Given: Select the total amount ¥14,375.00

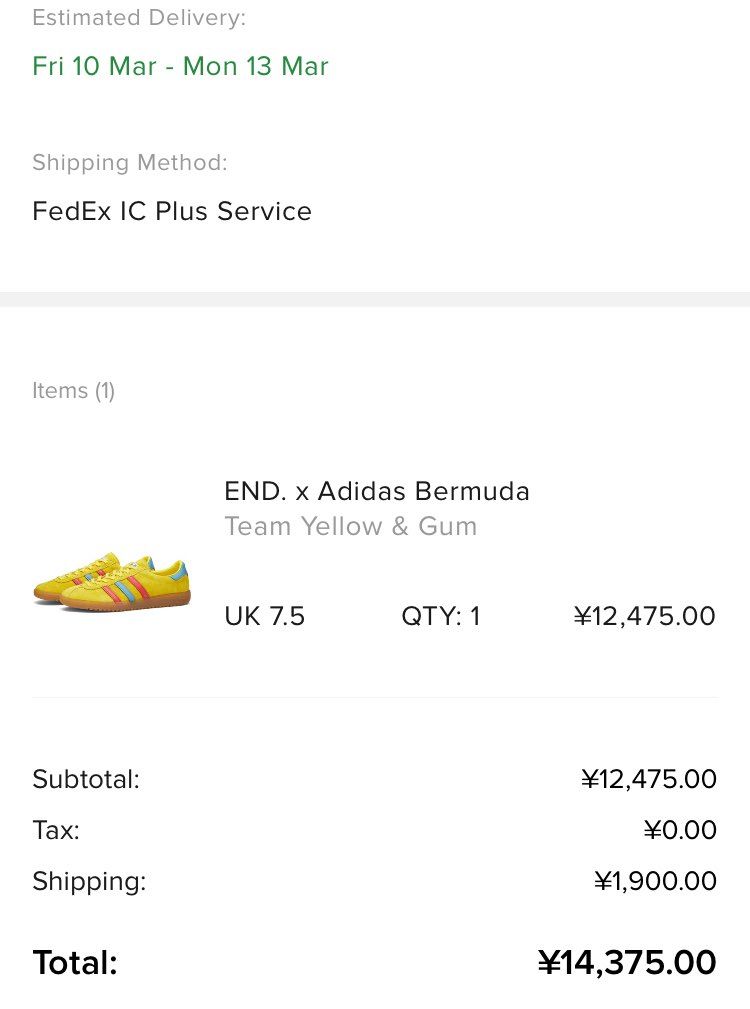Looking at the screenshot, I should (627, 963).
